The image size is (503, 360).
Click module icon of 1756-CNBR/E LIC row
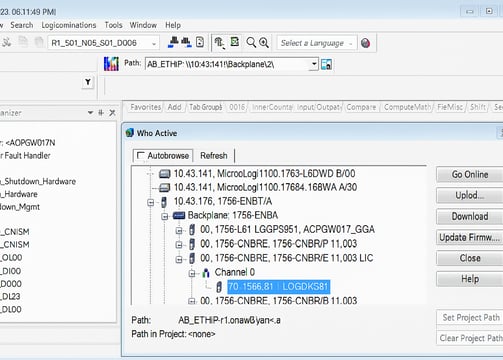[x=192, y=258]
